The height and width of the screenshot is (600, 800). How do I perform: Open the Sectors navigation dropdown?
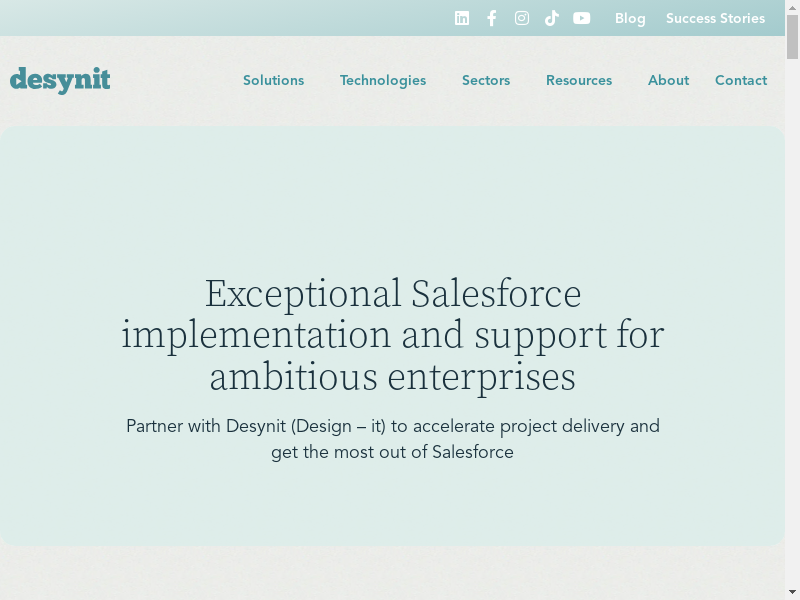pos(486,80)
